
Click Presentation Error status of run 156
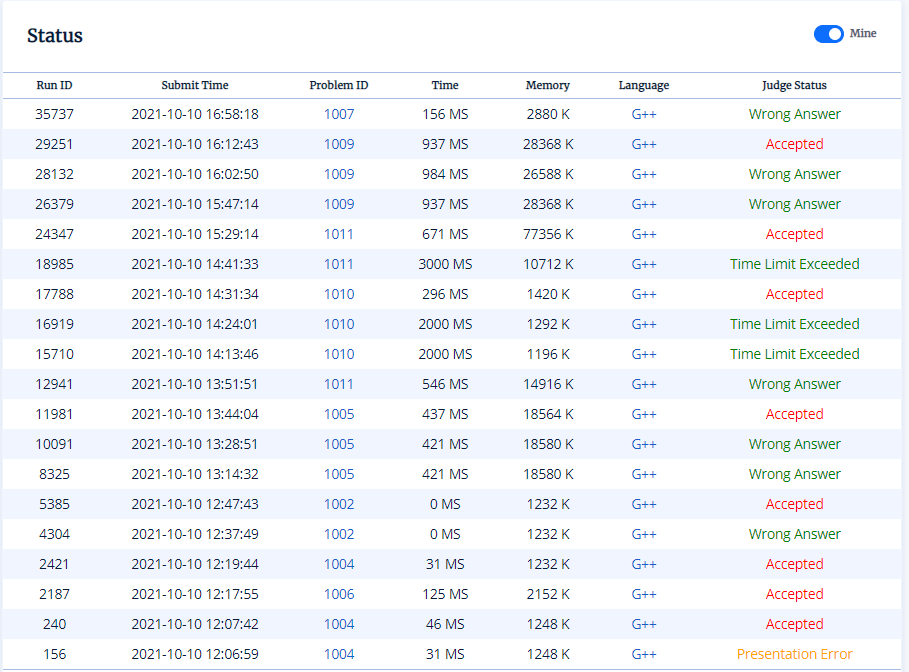pyautogui.click(x=794, y=654)
